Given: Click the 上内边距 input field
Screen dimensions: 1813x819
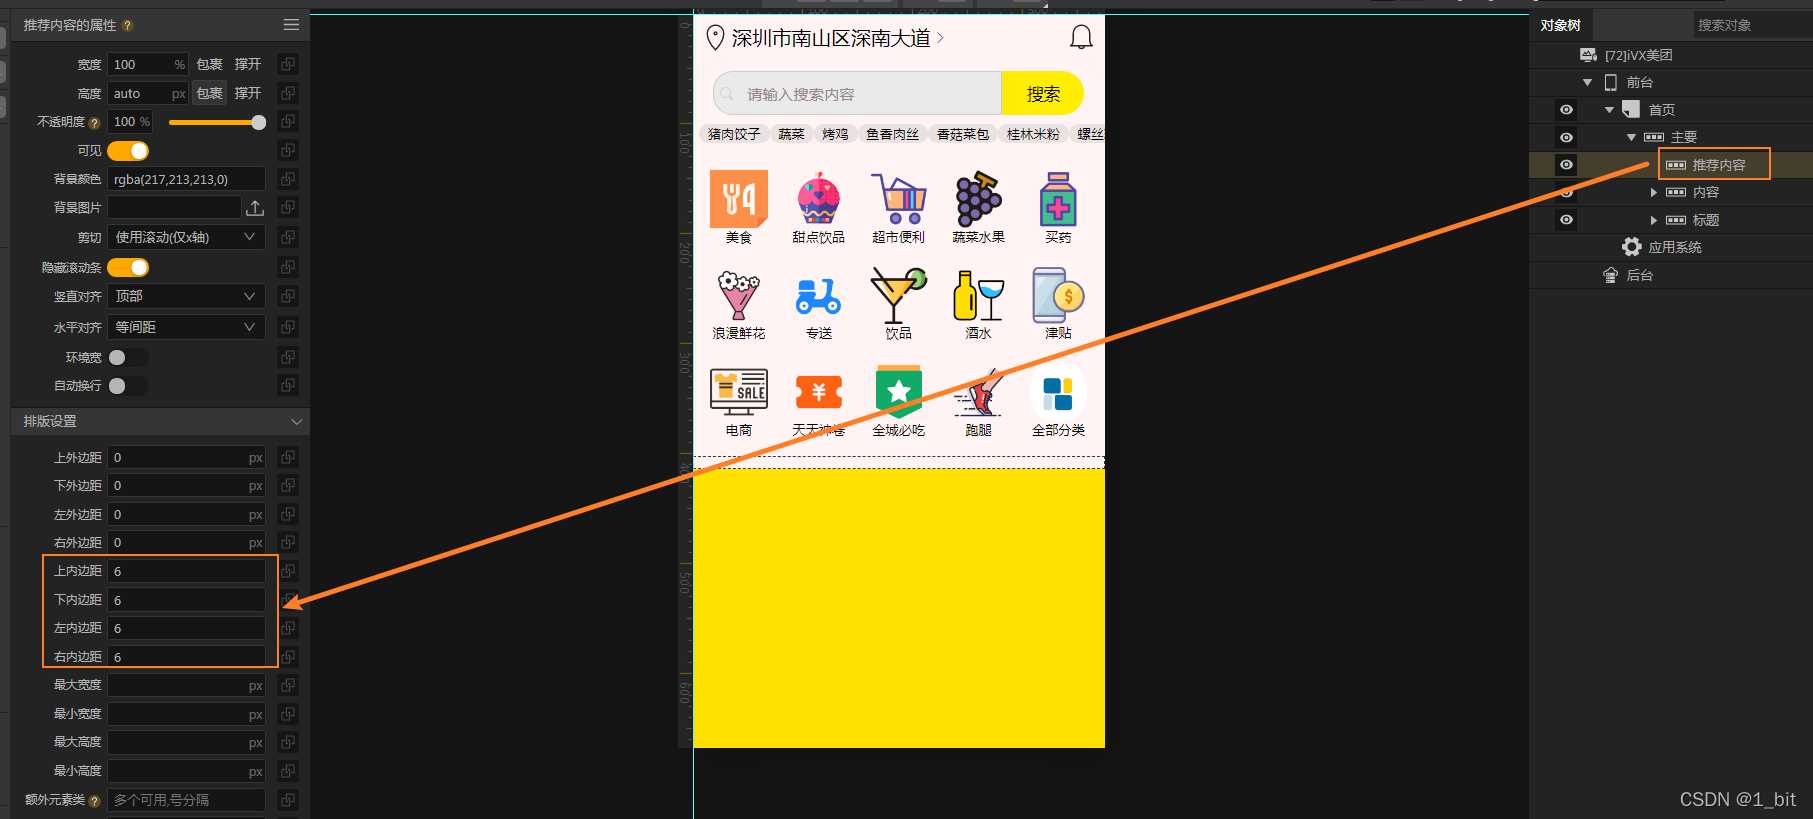Looking at the screenshot, I should 186,571.
